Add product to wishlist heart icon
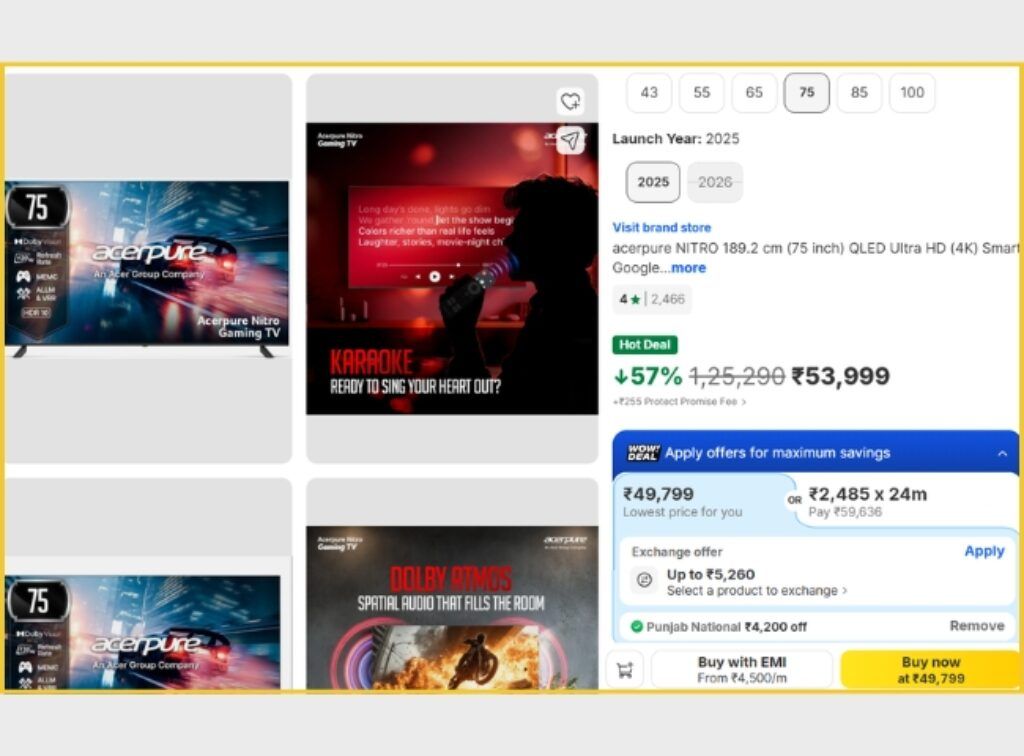The width and height of the screenshot is (1024, 756). point(571,101)
